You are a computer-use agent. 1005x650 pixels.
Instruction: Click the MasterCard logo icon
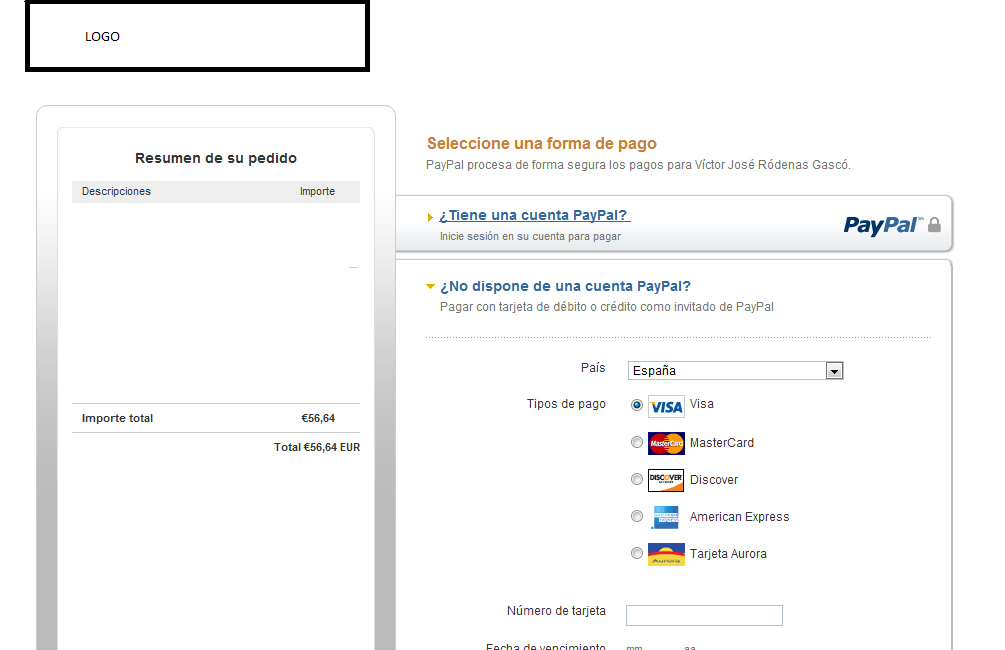tap(666, 443)
